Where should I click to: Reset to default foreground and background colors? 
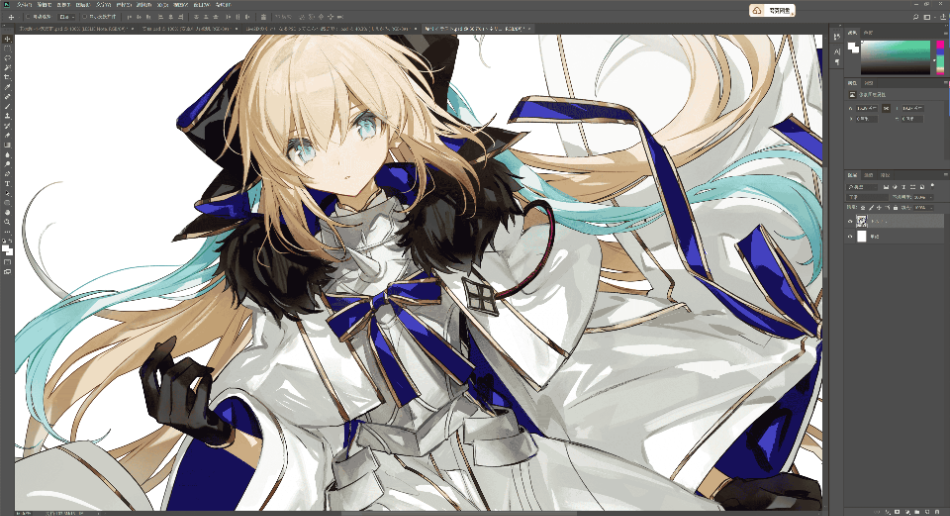pyautogui.click(x=4, y=242)
